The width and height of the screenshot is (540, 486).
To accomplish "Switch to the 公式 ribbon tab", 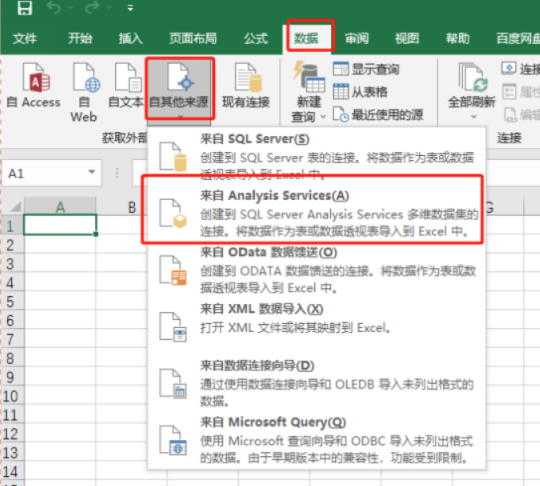I will coord(256,38).
